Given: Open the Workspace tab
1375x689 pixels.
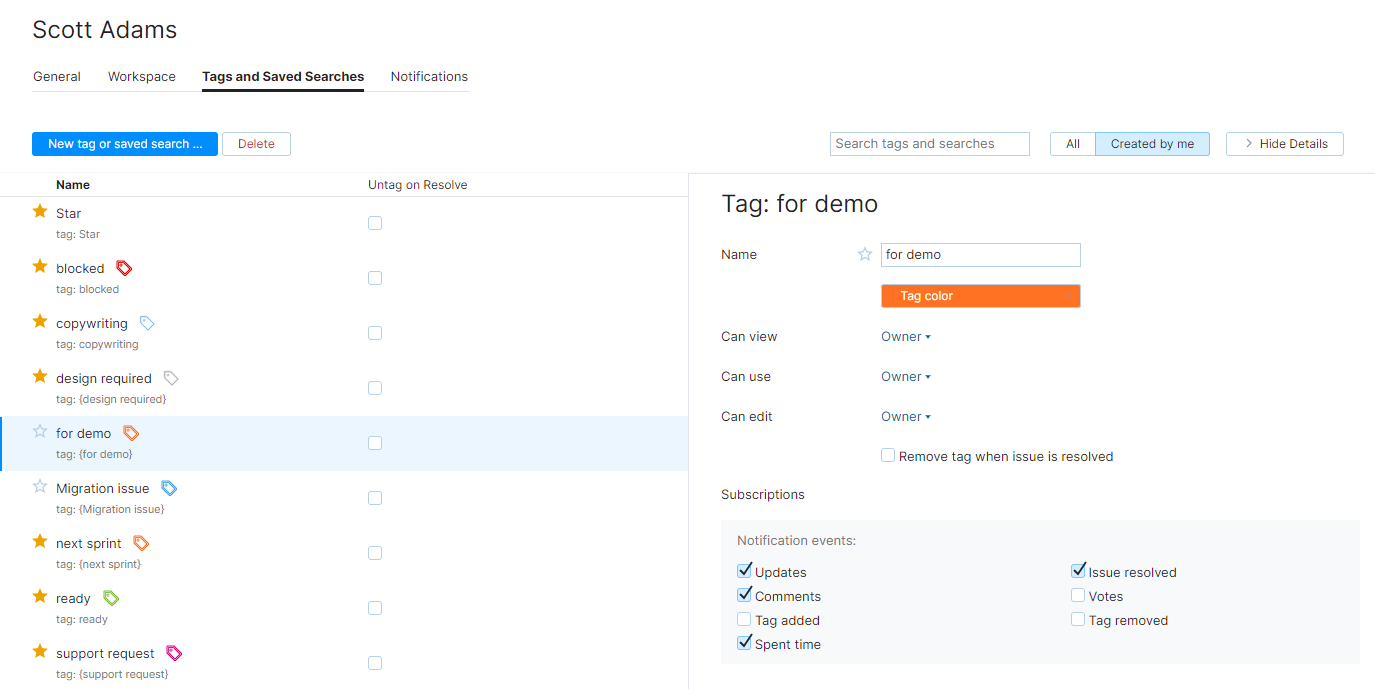Looking at the screenshot, I should pyautogui.click(x=142, y=76).
